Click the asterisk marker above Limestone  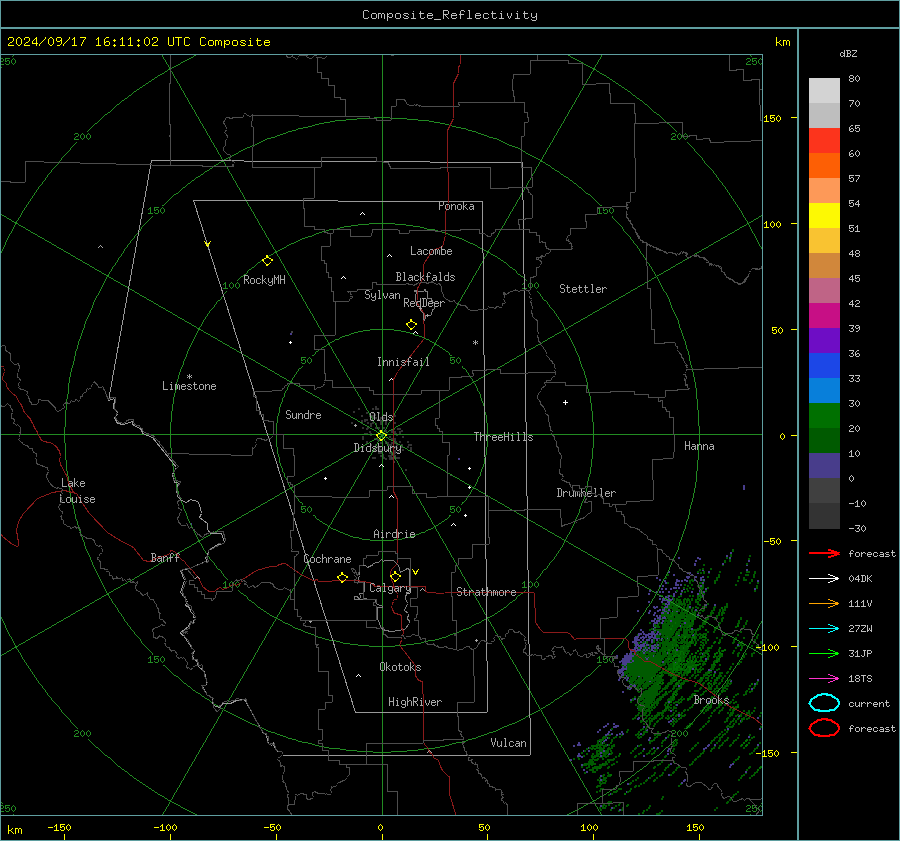point(189,377)
